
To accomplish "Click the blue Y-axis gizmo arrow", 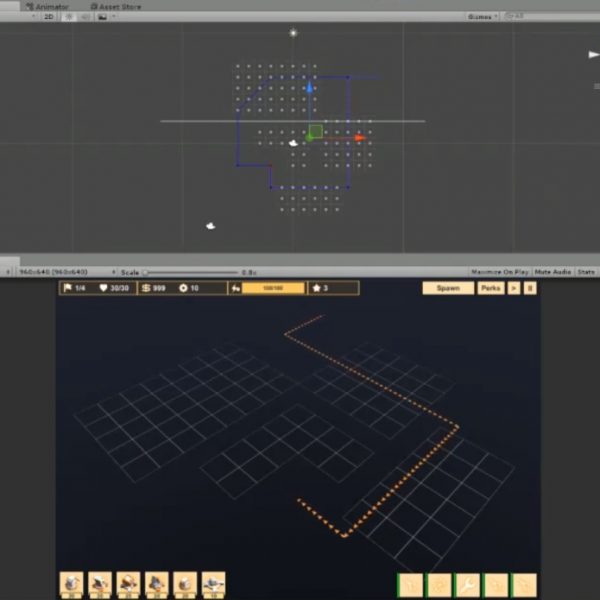I will (310, 90).
